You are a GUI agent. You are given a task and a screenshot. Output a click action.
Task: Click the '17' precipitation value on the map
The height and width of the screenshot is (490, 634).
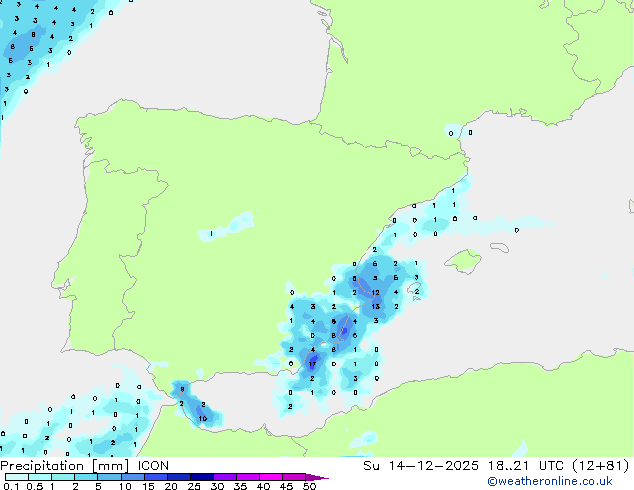pyautogui.click(x=312, y=364)
